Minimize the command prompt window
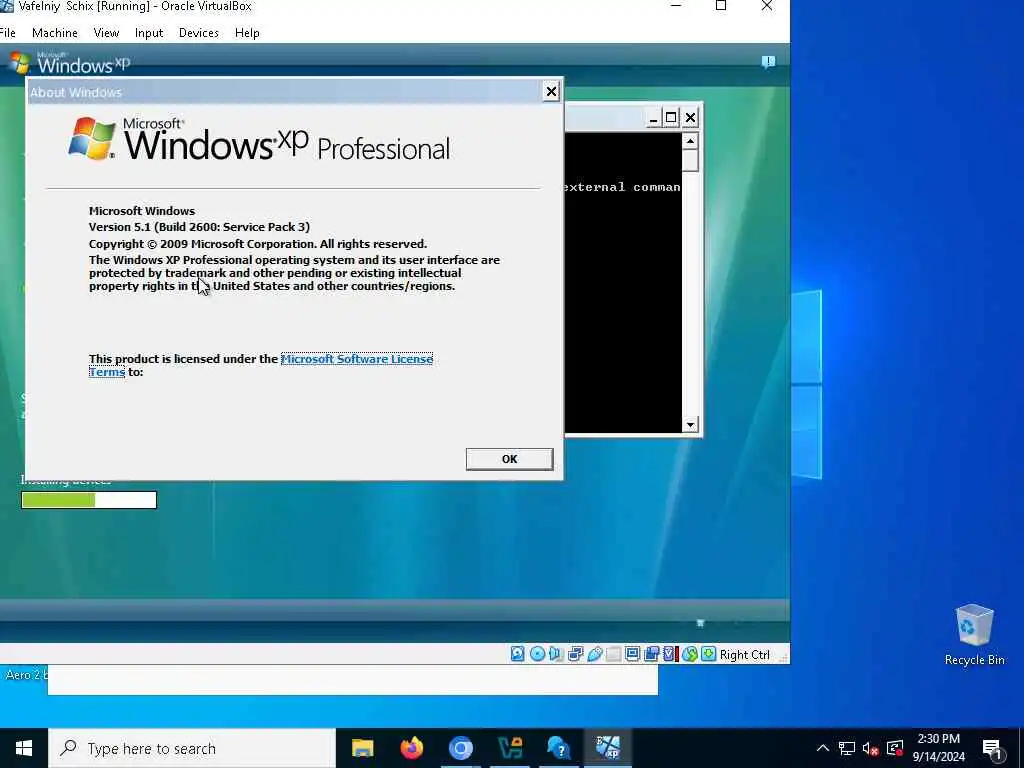The image size is (1024, 768). coord(653,118)
